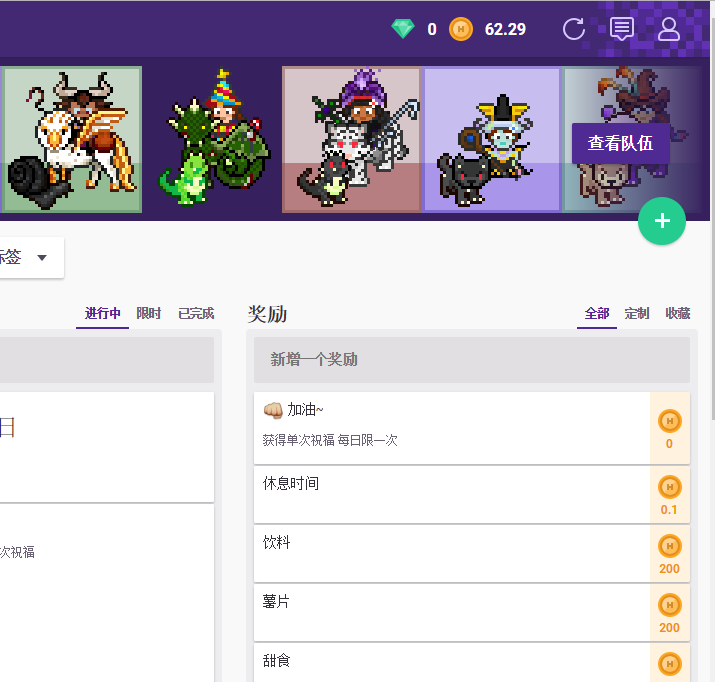Click the 200 price under 薯片

(669, 628)
